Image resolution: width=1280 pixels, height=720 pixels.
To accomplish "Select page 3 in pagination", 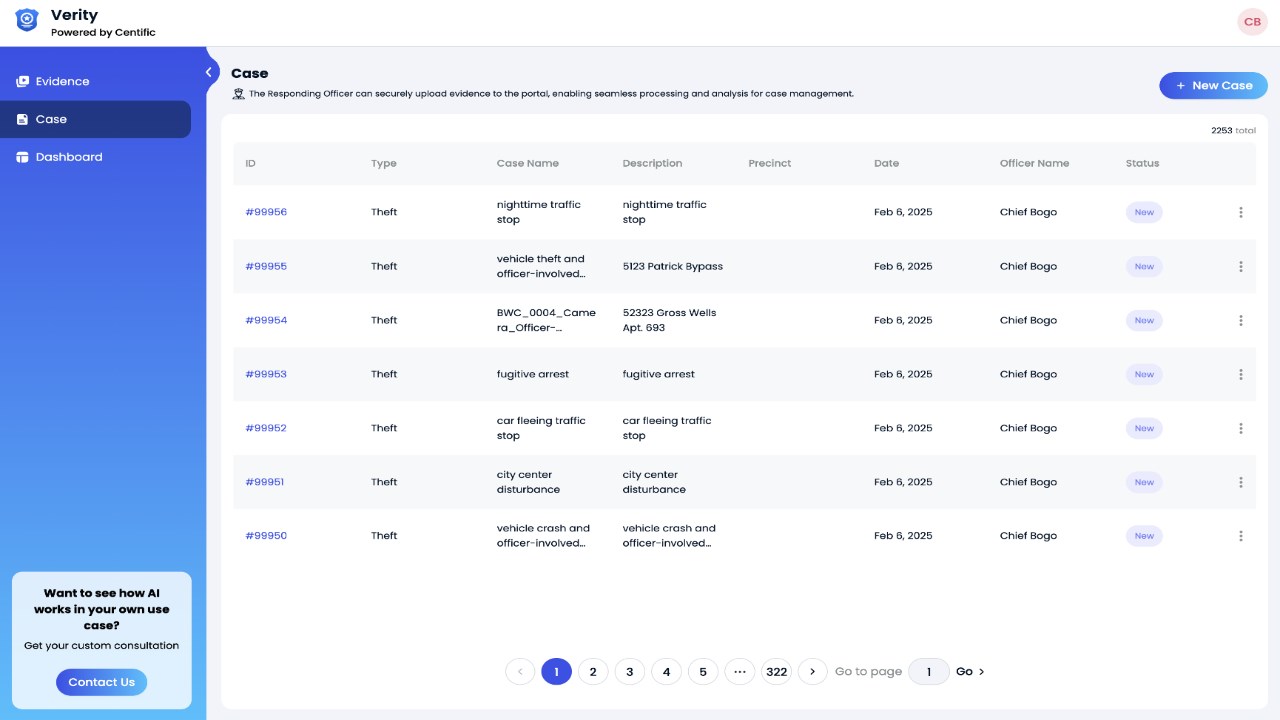I will pyautogui.click(x=629, y=672).
